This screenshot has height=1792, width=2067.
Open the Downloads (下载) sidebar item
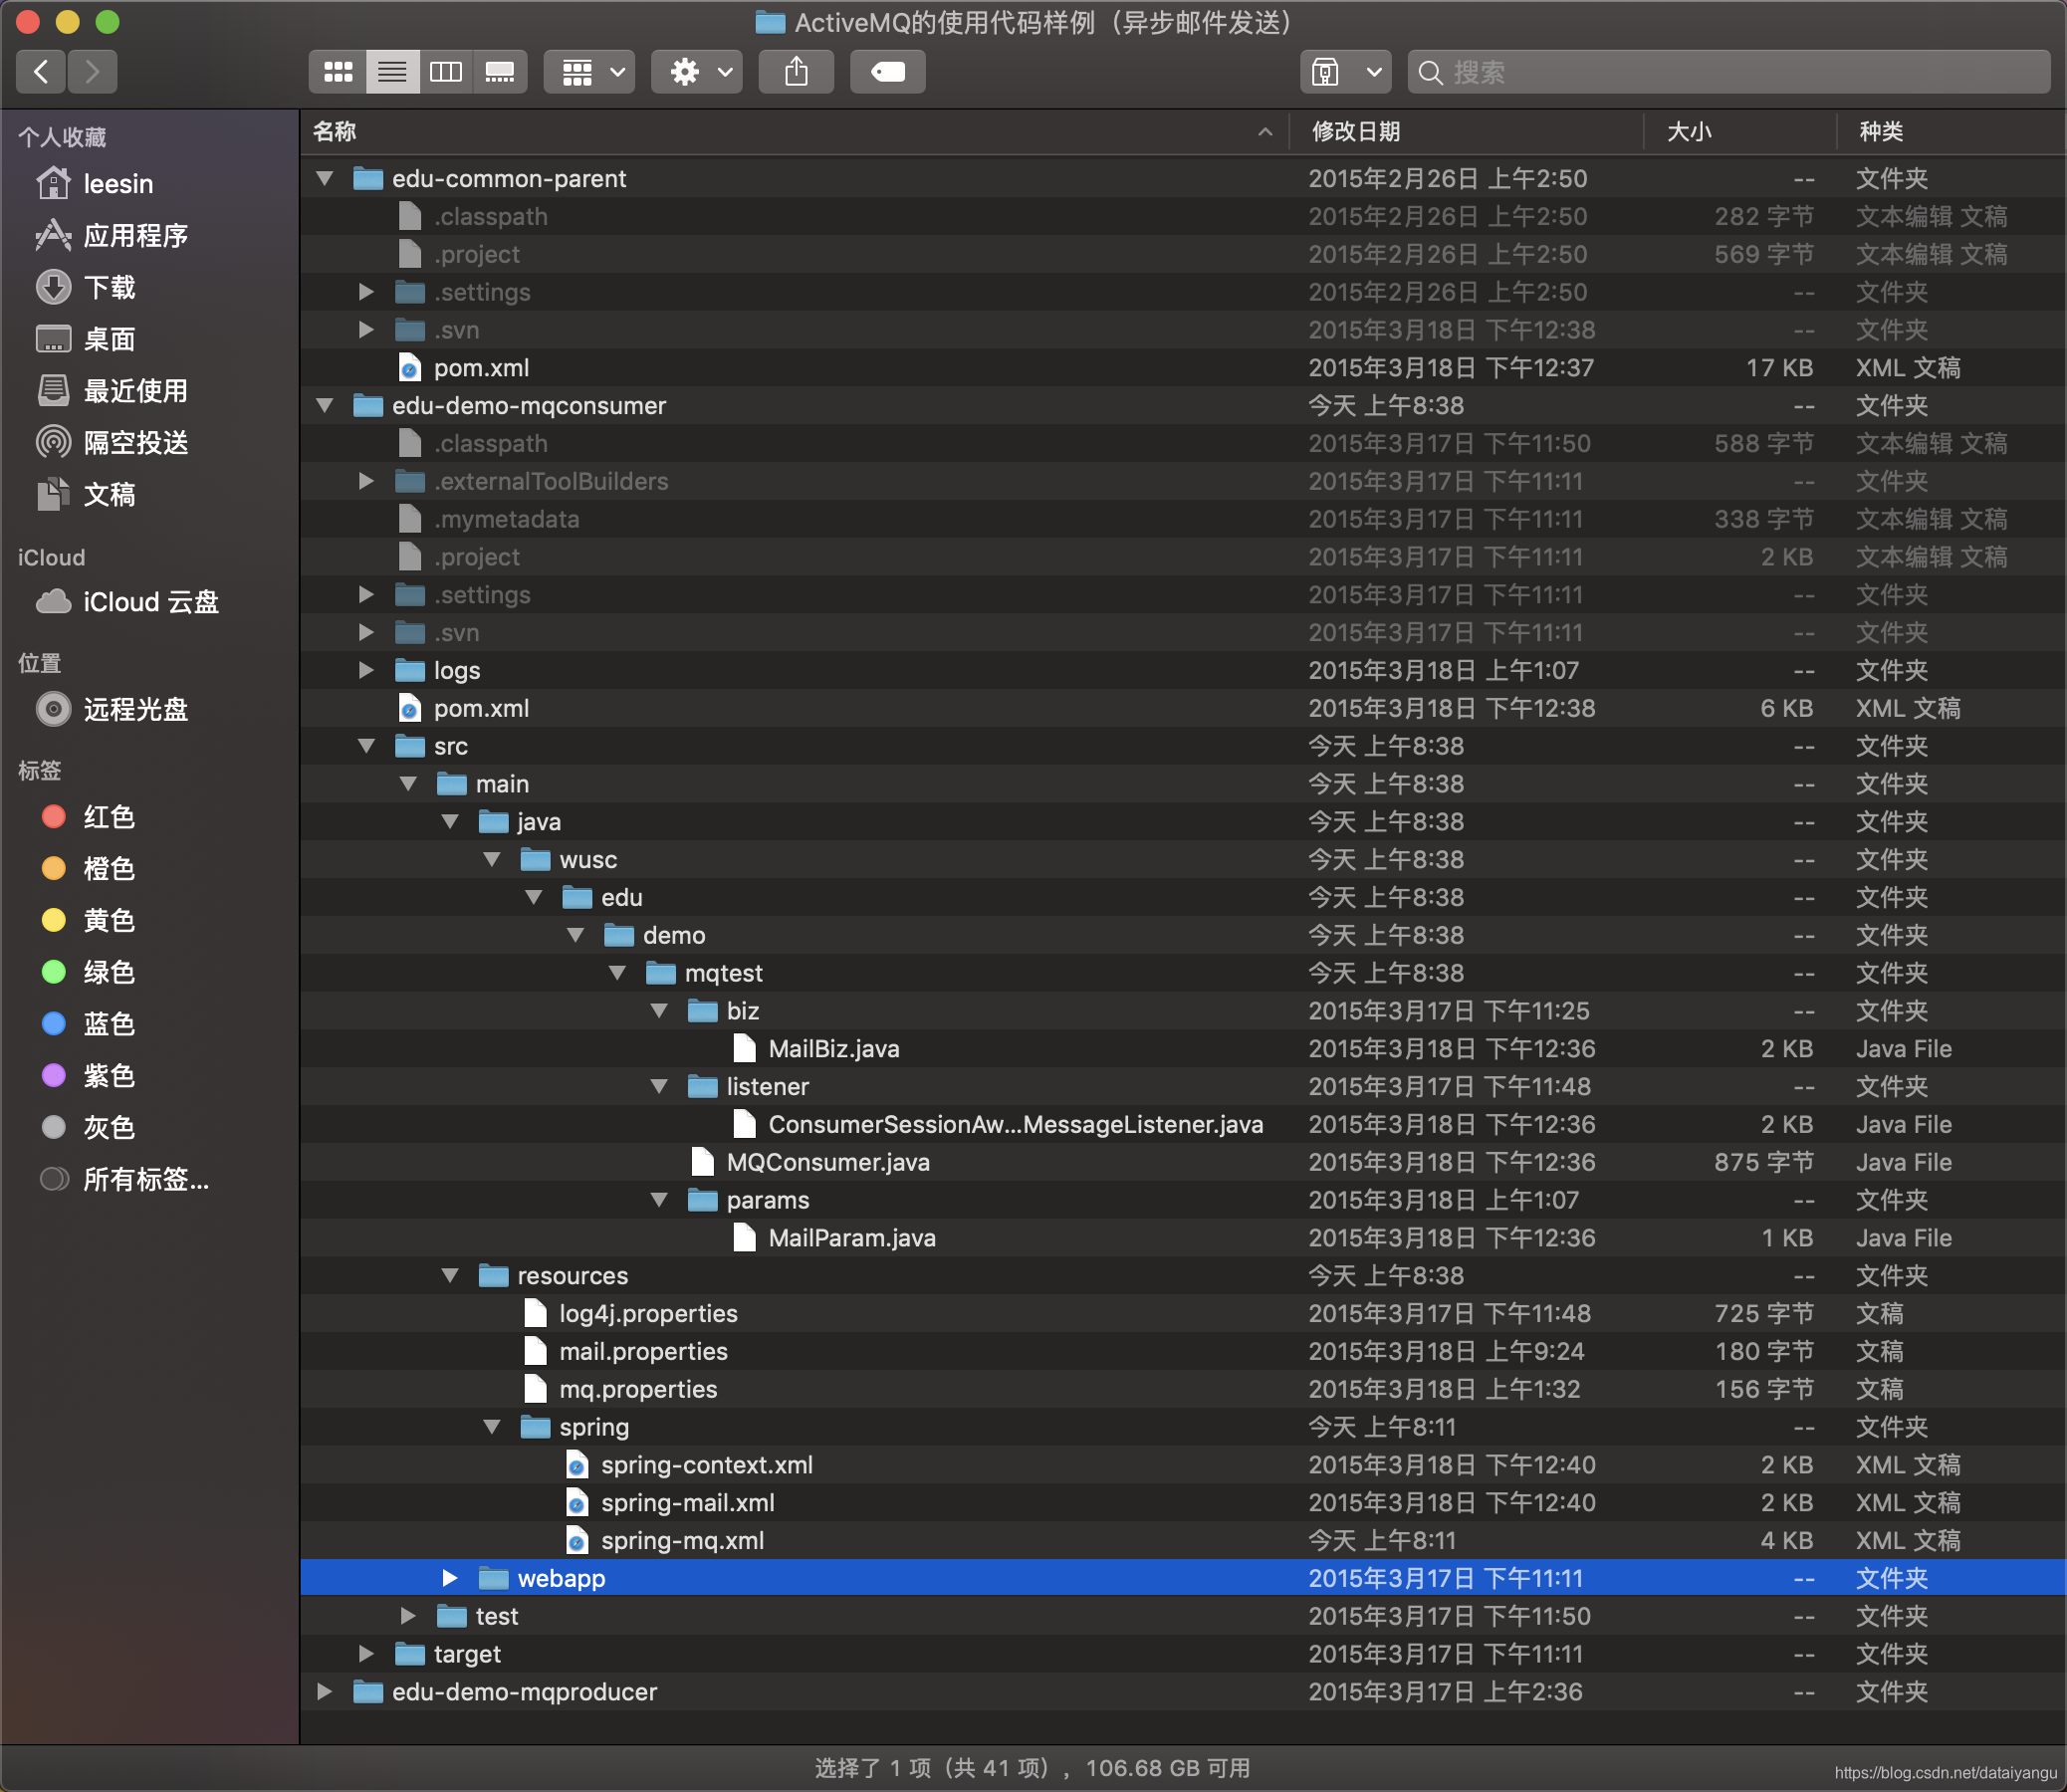click(x=110, y=288)
